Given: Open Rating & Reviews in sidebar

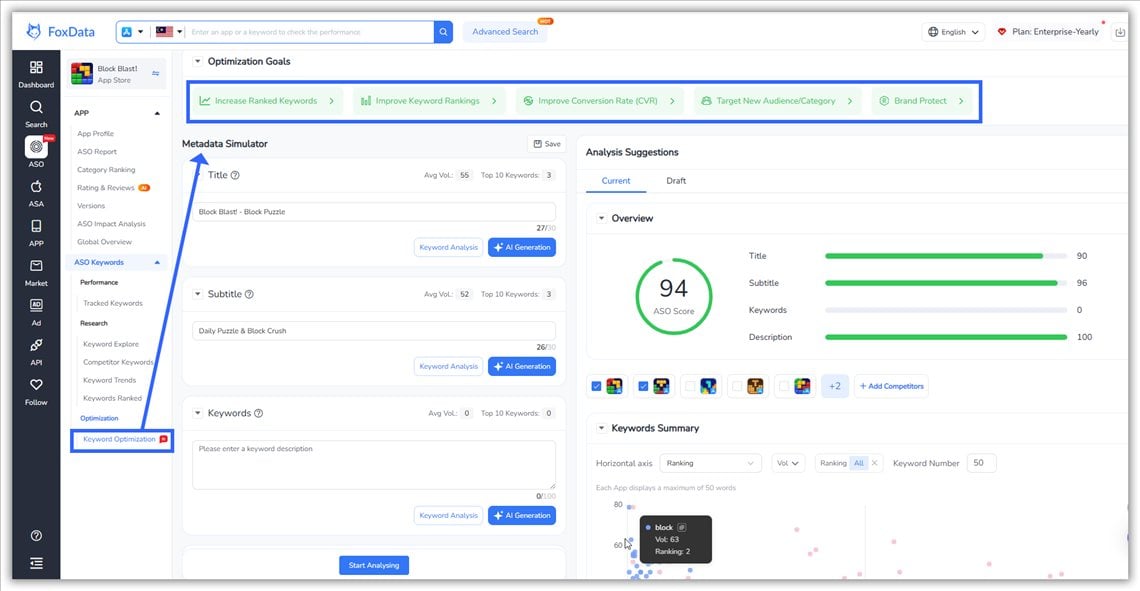Looking at the screenshot, I should click(x=106, y=188).
